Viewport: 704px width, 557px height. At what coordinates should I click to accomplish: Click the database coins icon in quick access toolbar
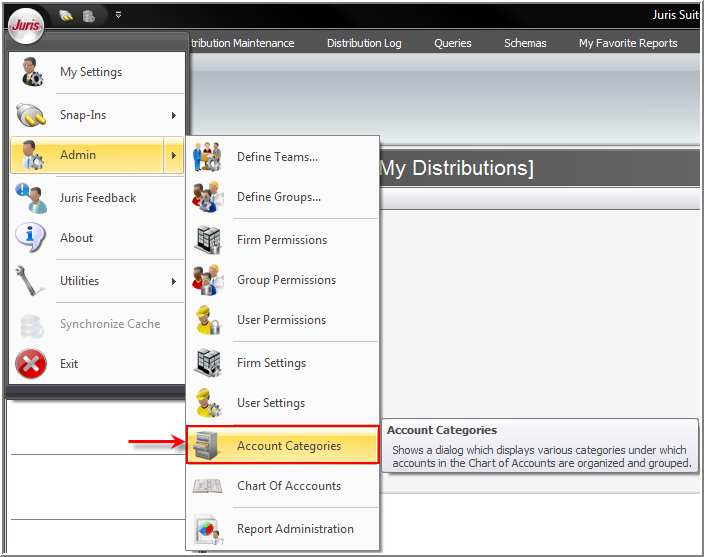point(90,16)
